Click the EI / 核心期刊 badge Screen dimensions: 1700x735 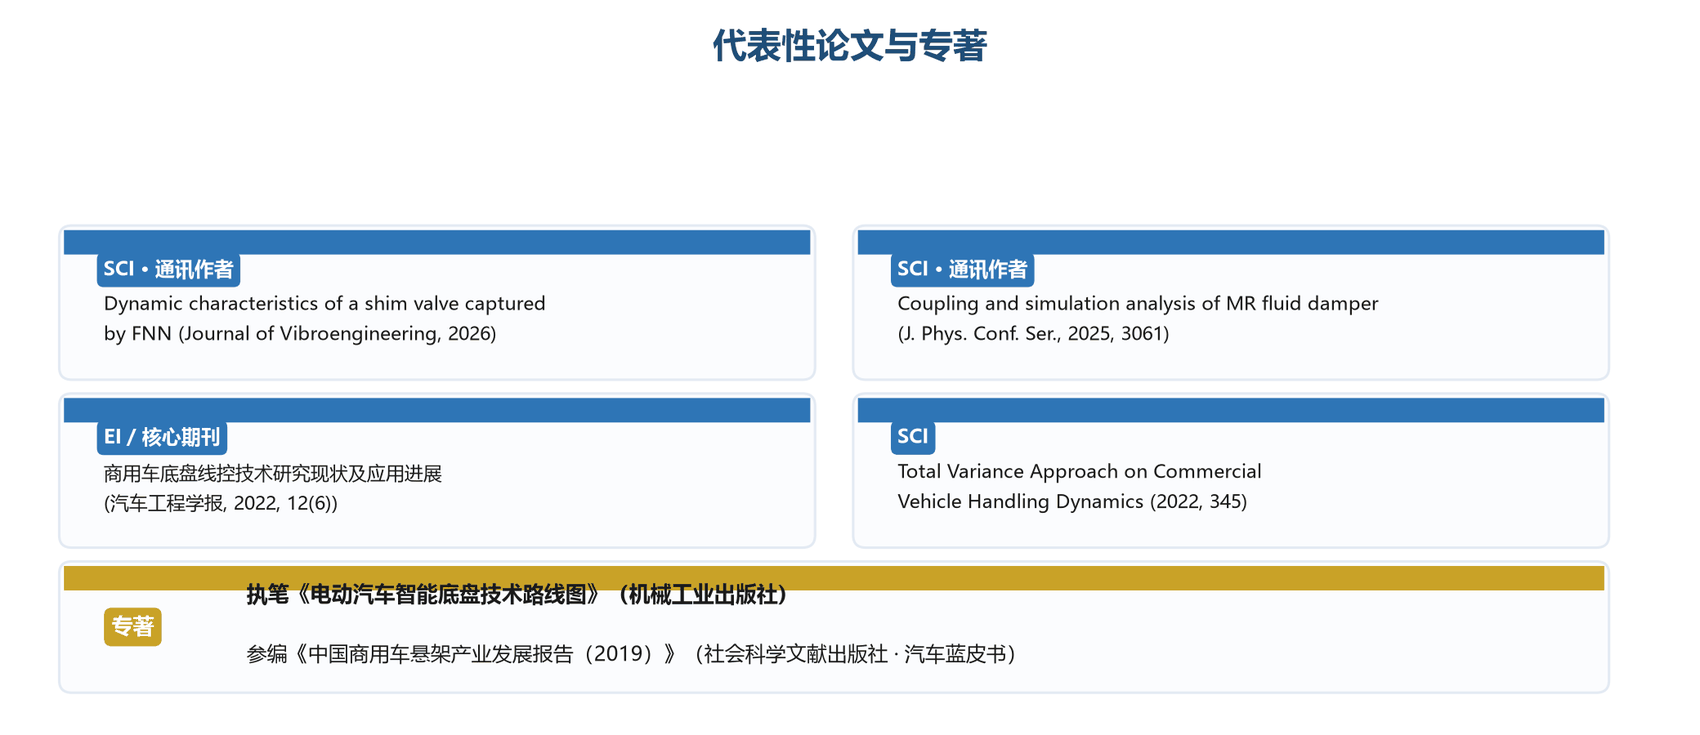[162, 437]
